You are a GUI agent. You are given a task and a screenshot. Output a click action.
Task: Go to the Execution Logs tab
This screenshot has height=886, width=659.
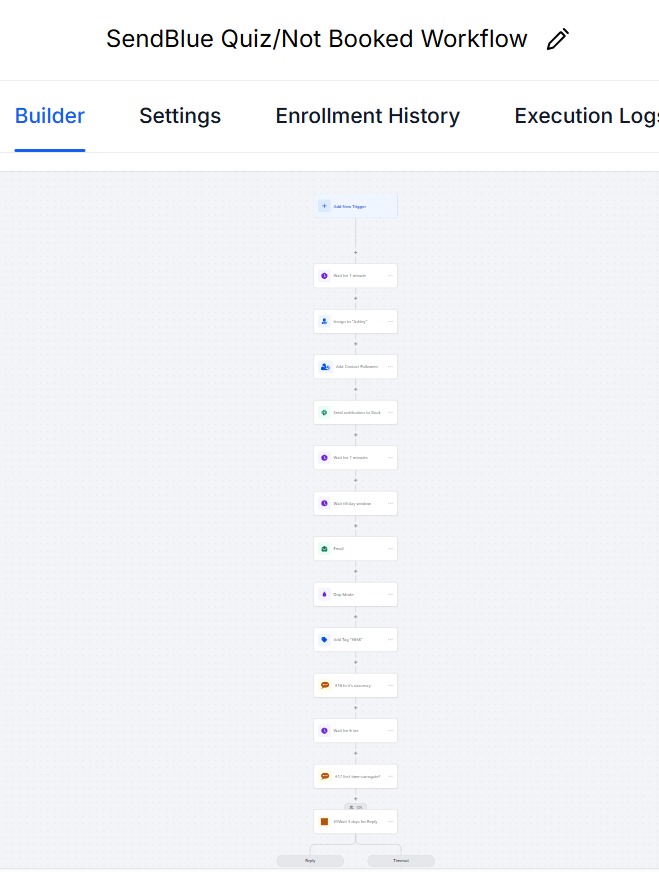(586, 116)
